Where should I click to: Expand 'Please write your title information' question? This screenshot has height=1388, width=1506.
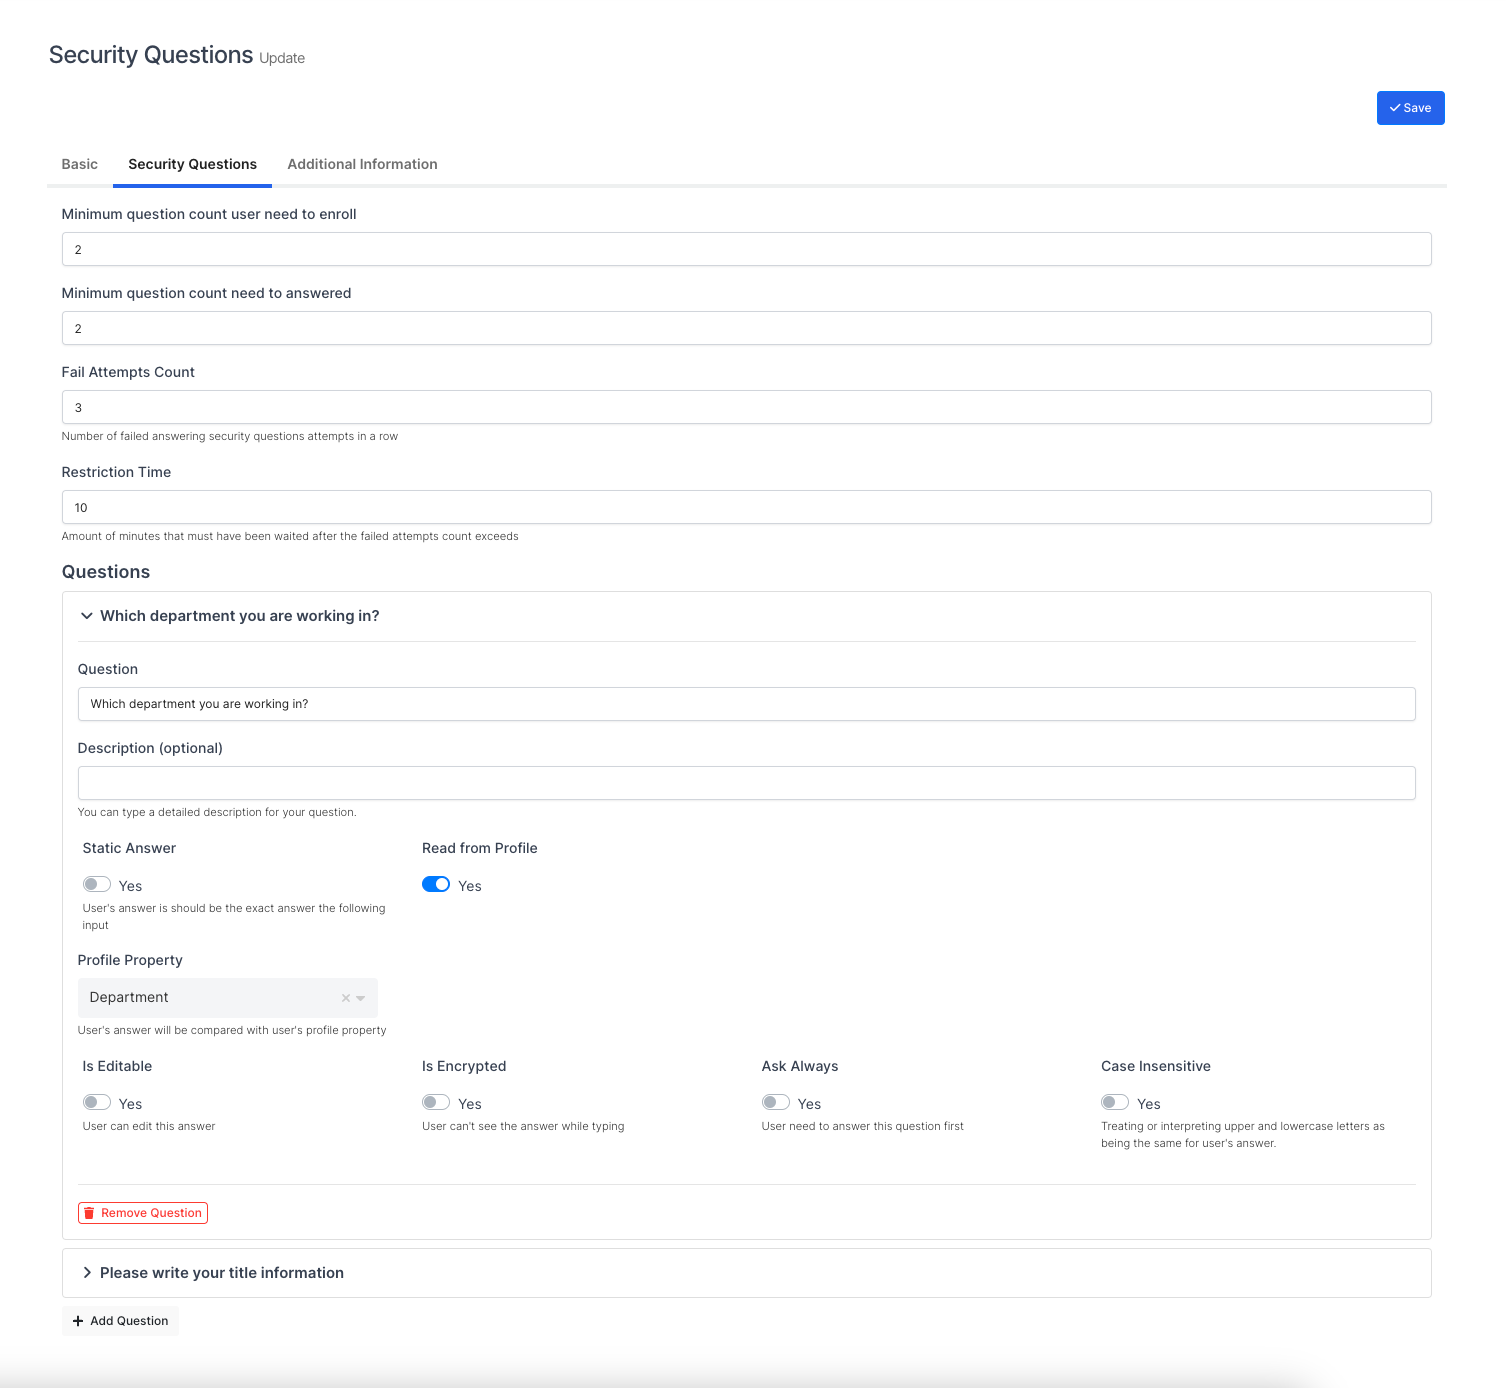[x=87, y=1273]
